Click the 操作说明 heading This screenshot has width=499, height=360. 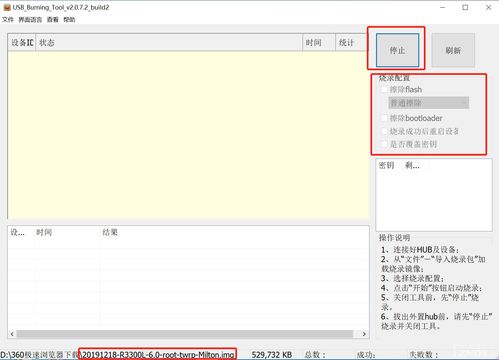click(394, 238)
